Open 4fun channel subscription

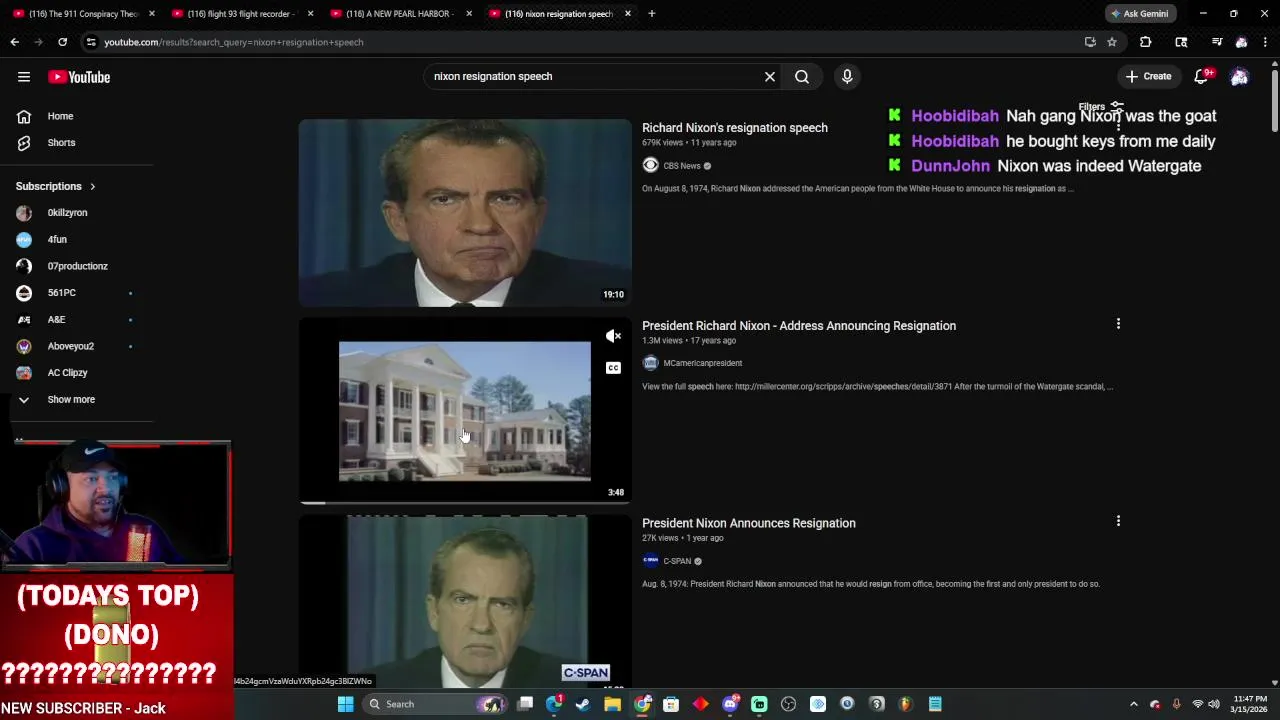tap(57, 239)
